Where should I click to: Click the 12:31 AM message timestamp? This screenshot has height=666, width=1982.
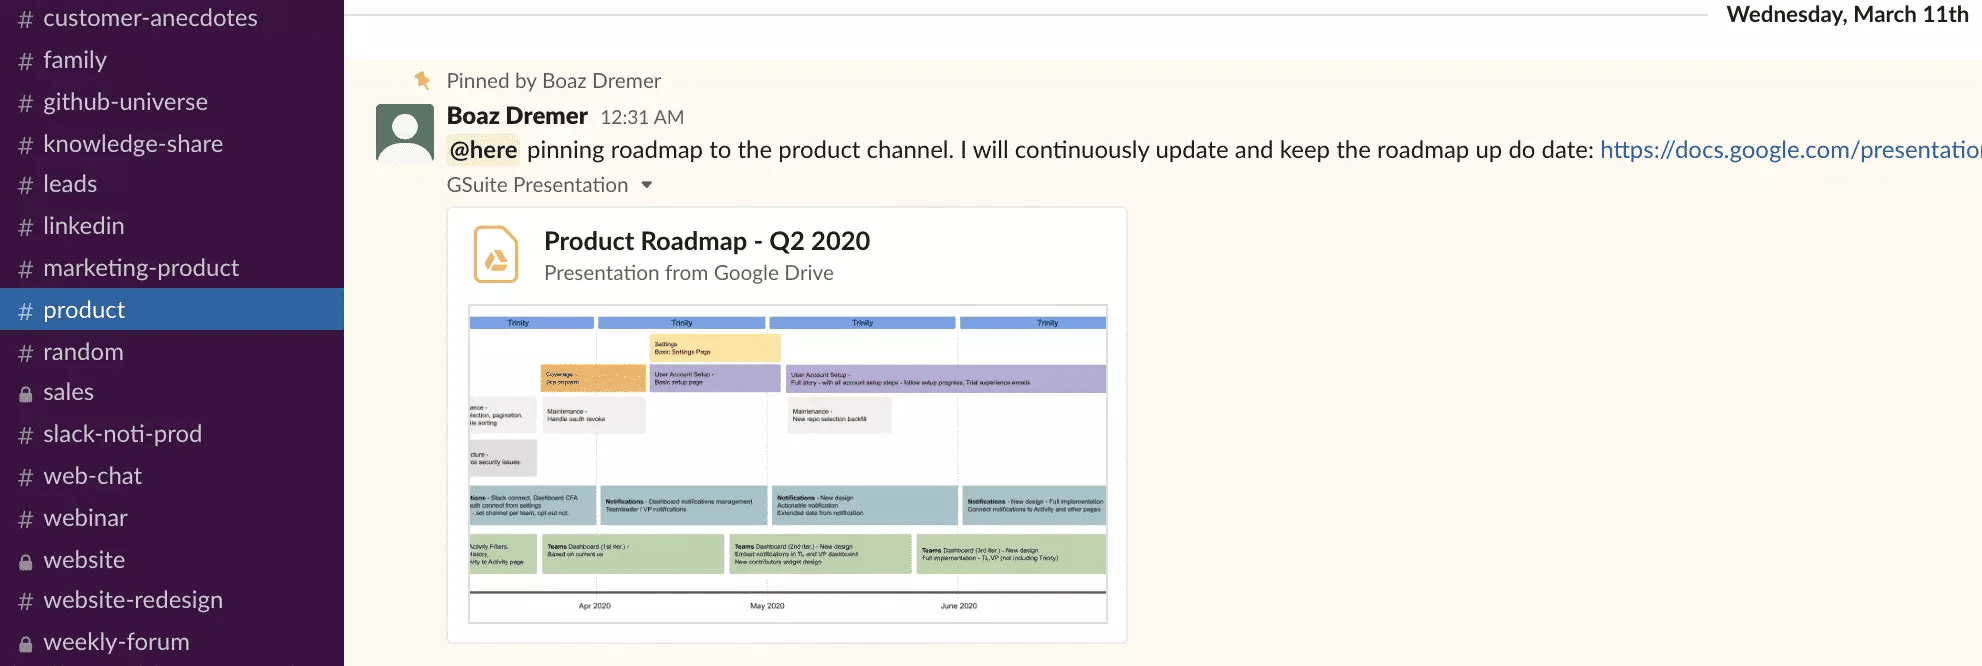click(642, 117)
